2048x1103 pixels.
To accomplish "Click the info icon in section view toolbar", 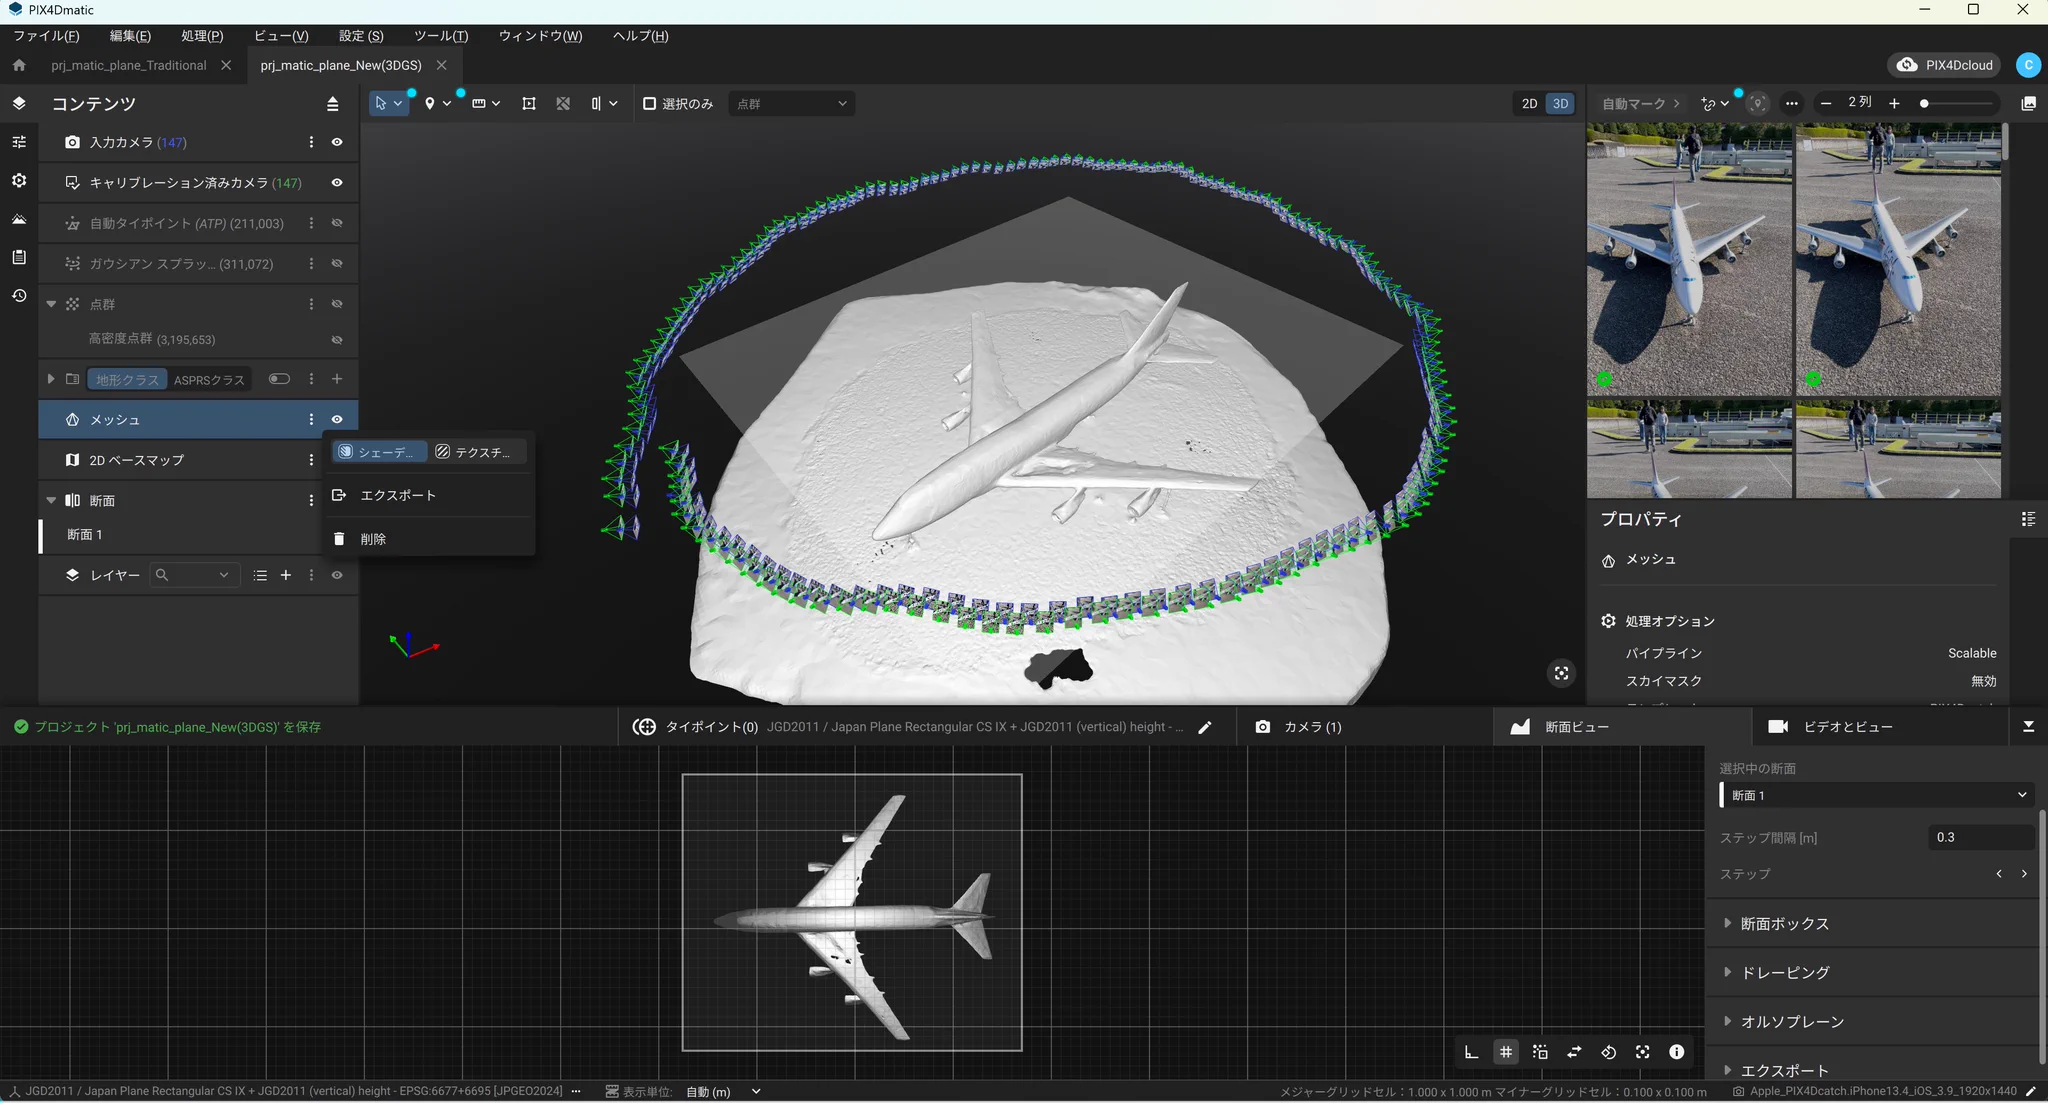I will point(1677,1052).
